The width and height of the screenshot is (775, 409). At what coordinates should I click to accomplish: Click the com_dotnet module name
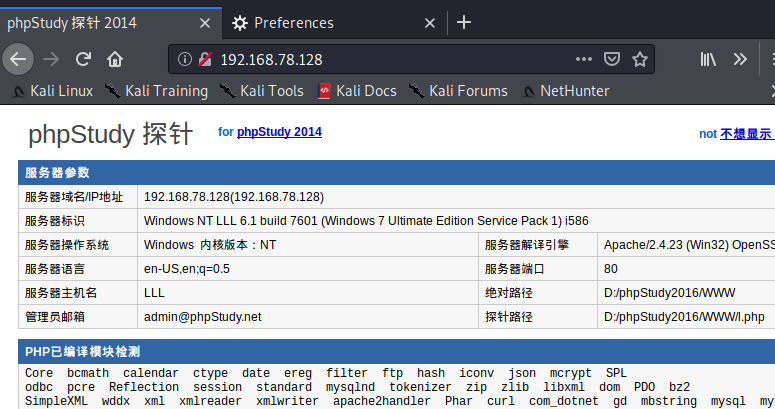point(563,401)
